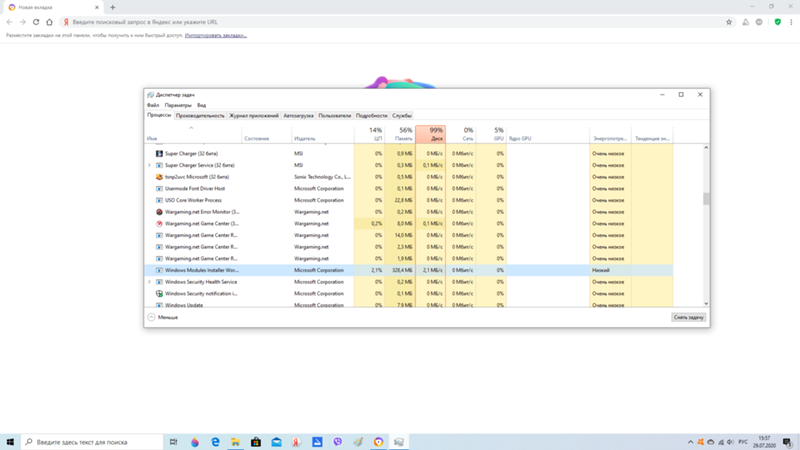Open Microsoft Store from the taskbar
This screenshot has width=800, height=450.
coord(256,442)
